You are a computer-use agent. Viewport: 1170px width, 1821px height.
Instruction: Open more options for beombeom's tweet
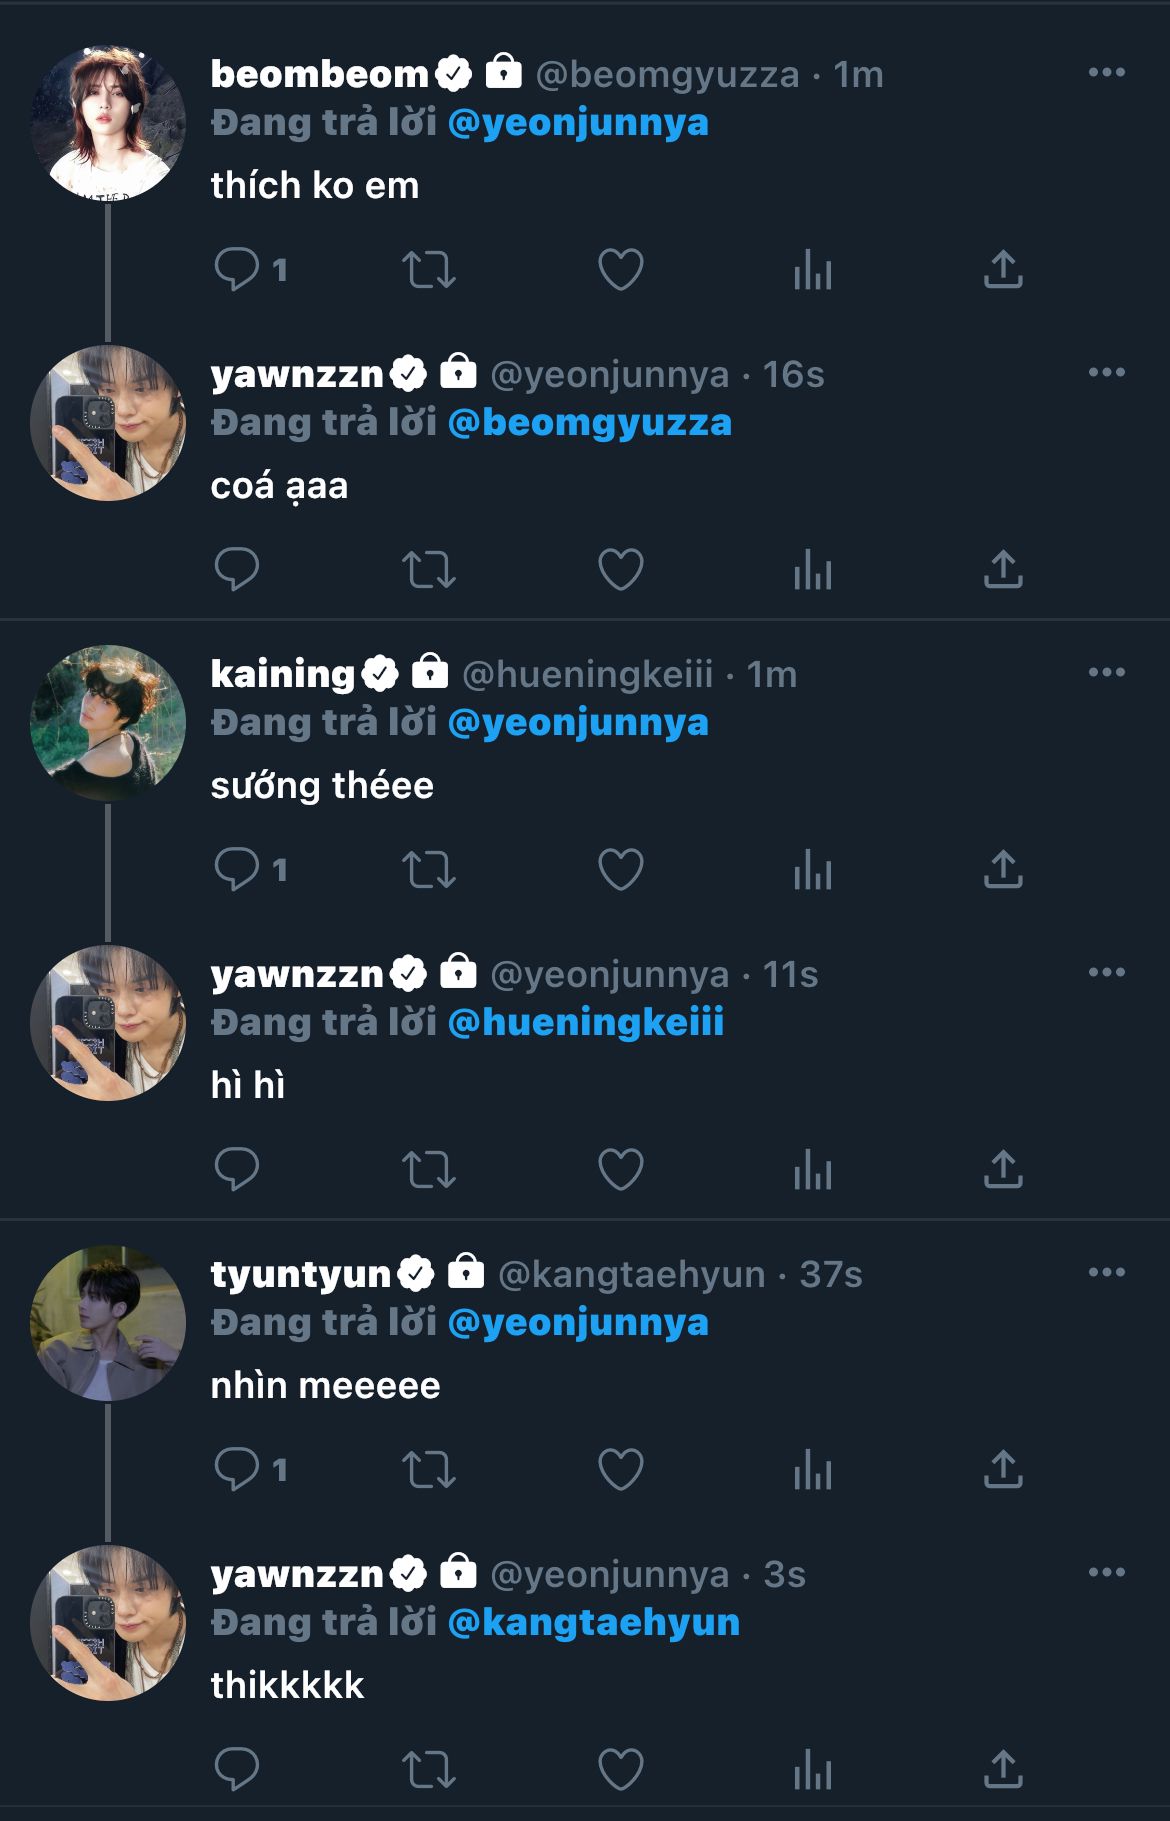(x=1106, y=73)
